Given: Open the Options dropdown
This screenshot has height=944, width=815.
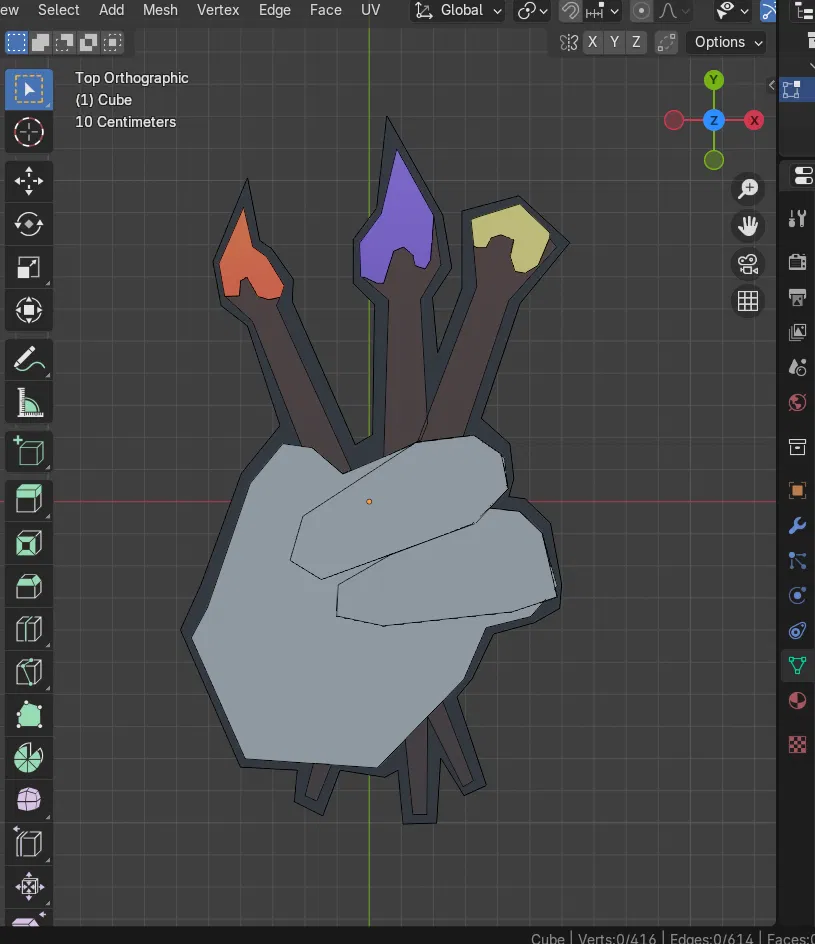Looking at the screenshot, I should pyautogui.click(x=728, y=42).
